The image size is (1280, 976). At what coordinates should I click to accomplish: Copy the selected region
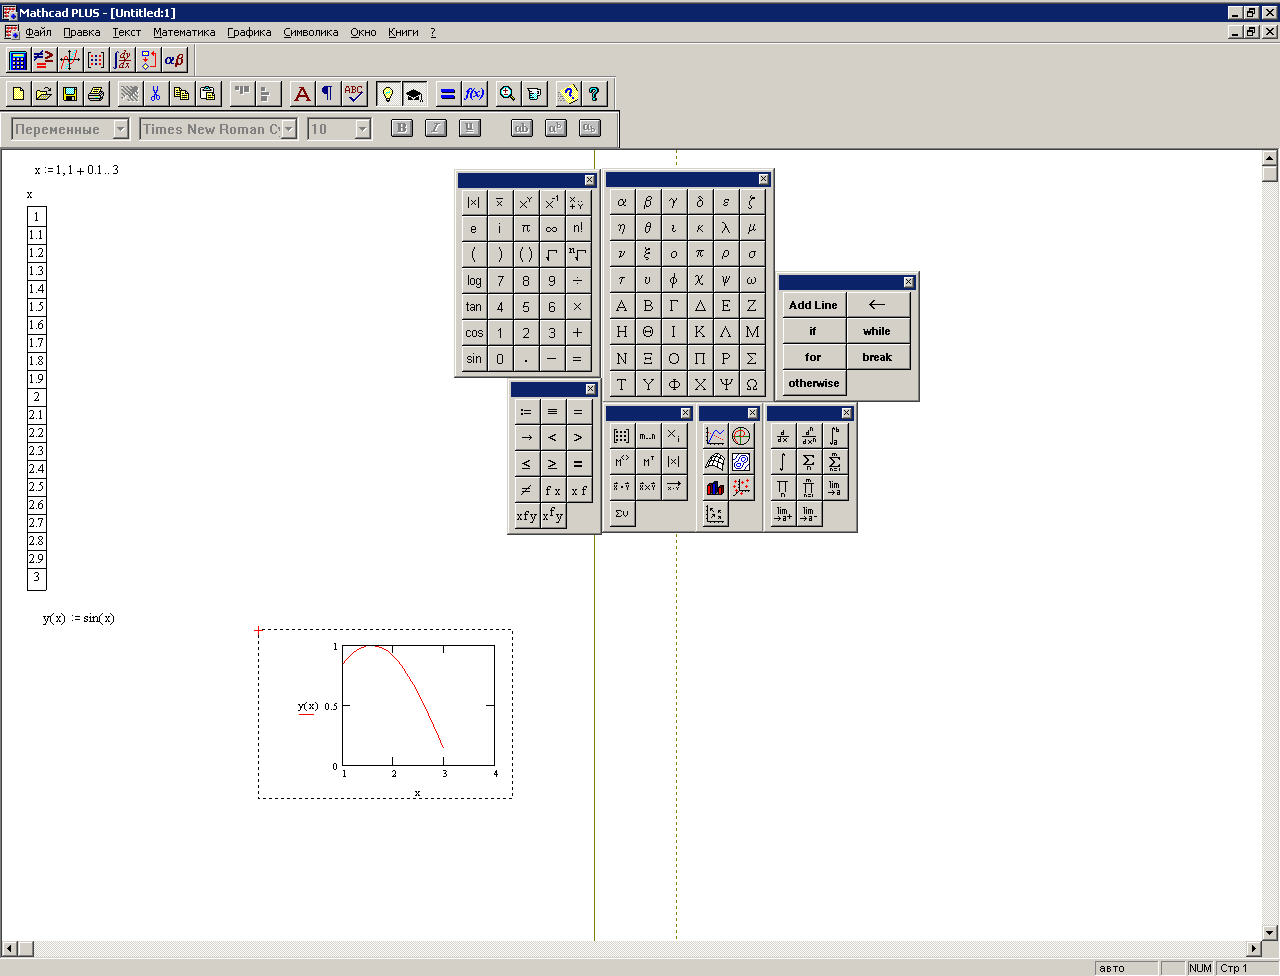181,94
